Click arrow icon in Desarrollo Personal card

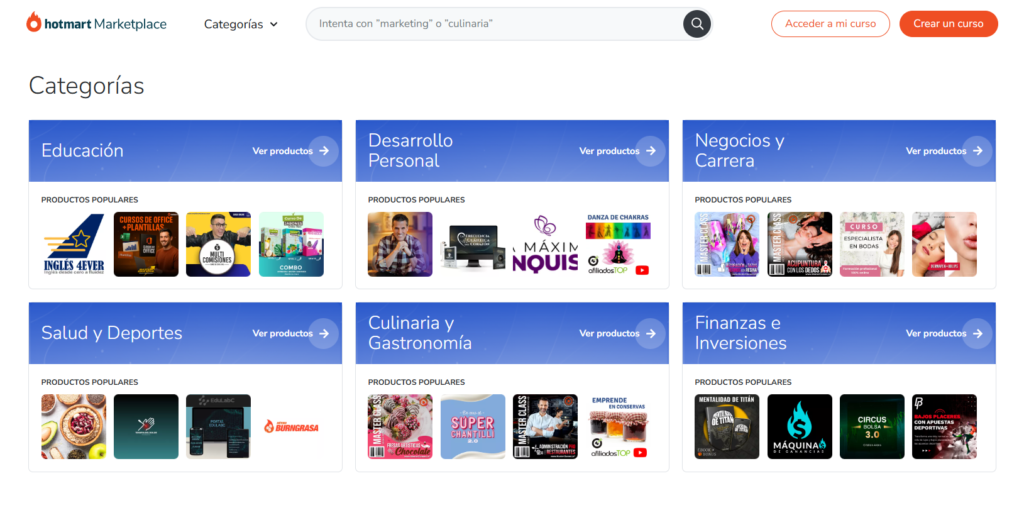tap(650, 151)
